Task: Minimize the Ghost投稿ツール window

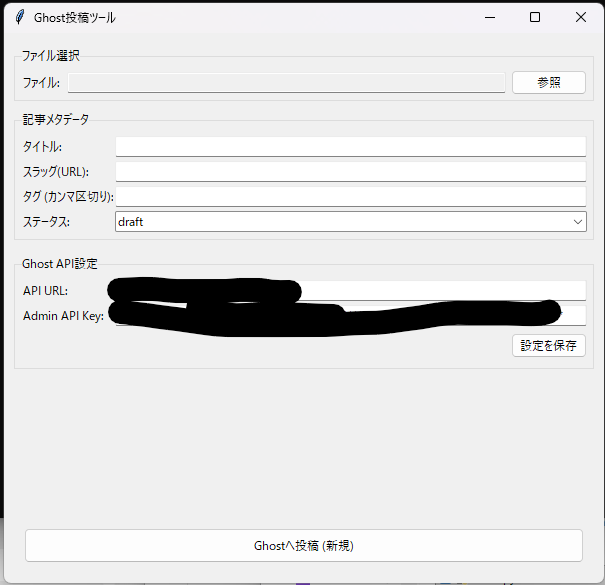Action: (x=490, y=17)
